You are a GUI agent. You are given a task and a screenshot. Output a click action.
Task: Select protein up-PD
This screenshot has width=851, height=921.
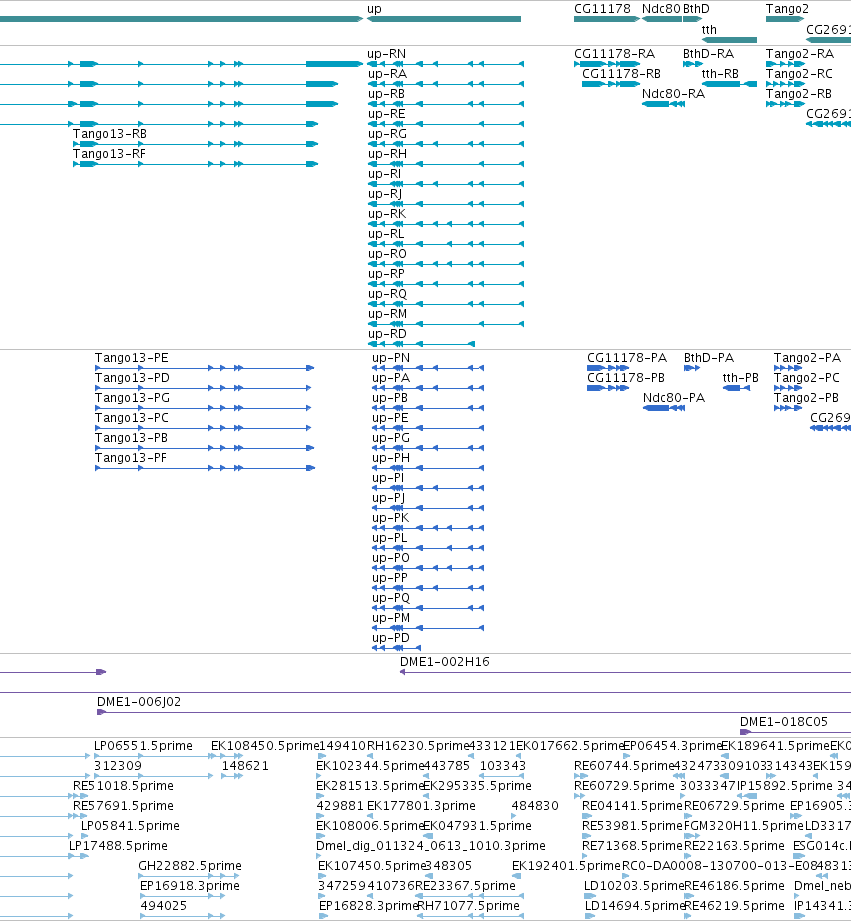(x=396, y=648)
